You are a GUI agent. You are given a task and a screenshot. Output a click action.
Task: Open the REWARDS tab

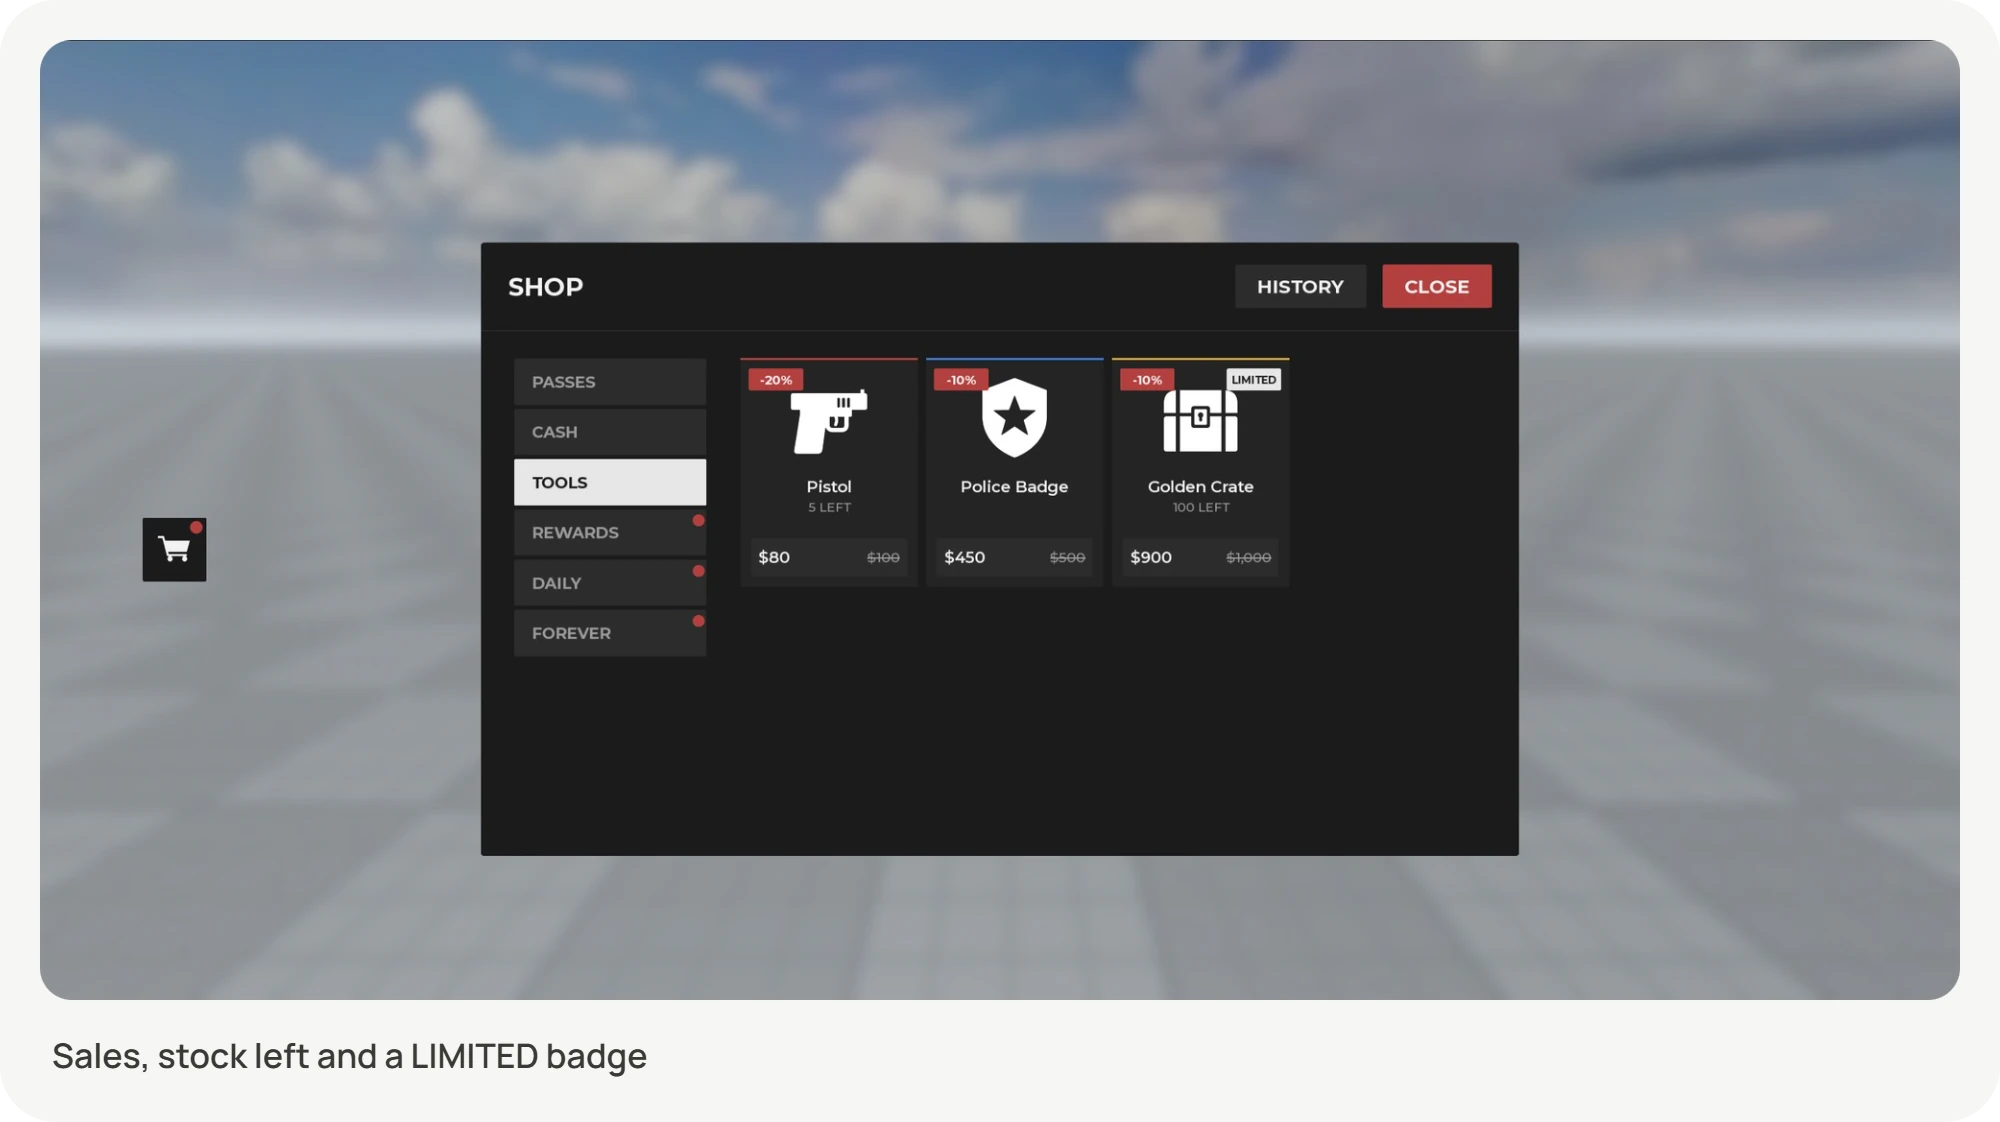tap(610, 533)
